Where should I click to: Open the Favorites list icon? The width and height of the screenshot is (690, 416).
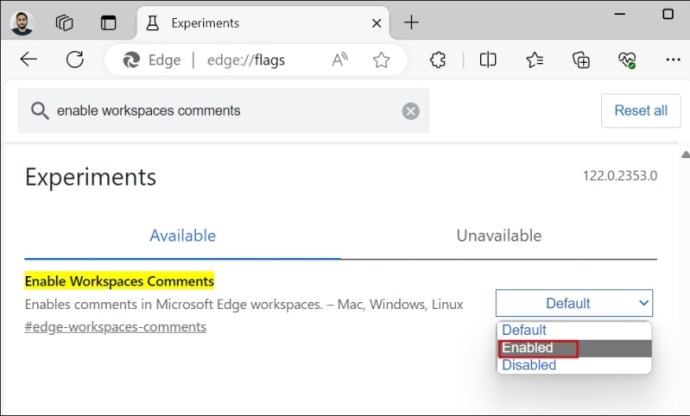[535, 60]
